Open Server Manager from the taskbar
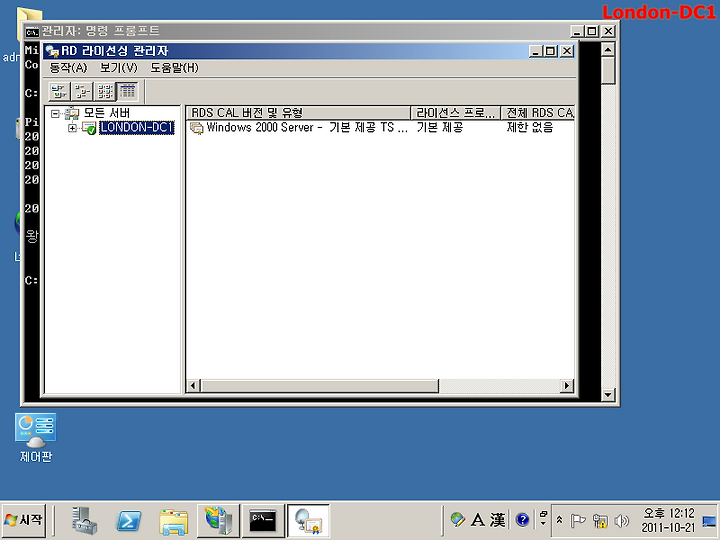Viewport: 720px width, 540px height. (x=84, y=521)
